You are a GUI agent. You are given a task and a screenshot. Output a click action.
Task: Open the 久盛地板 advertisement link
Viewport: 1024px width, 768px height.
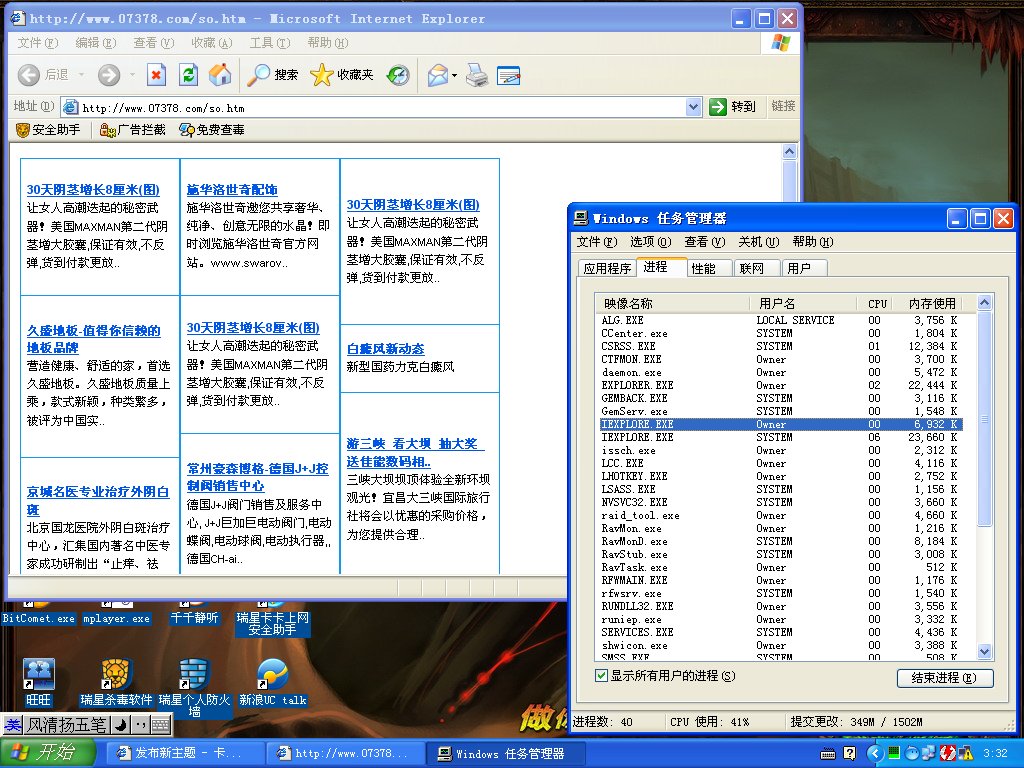pyautogui.click(x=93, y=339)
